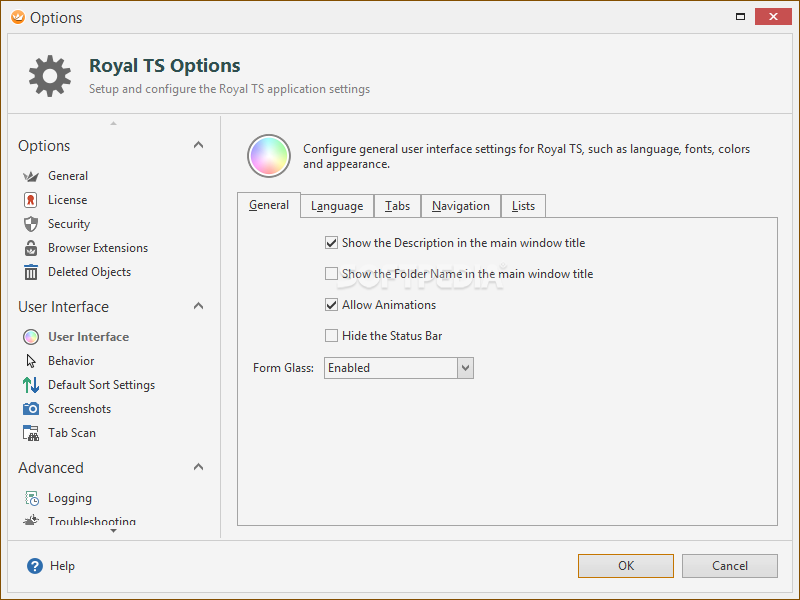
Task: Click the Security shield icon
Action: [31, 224]
